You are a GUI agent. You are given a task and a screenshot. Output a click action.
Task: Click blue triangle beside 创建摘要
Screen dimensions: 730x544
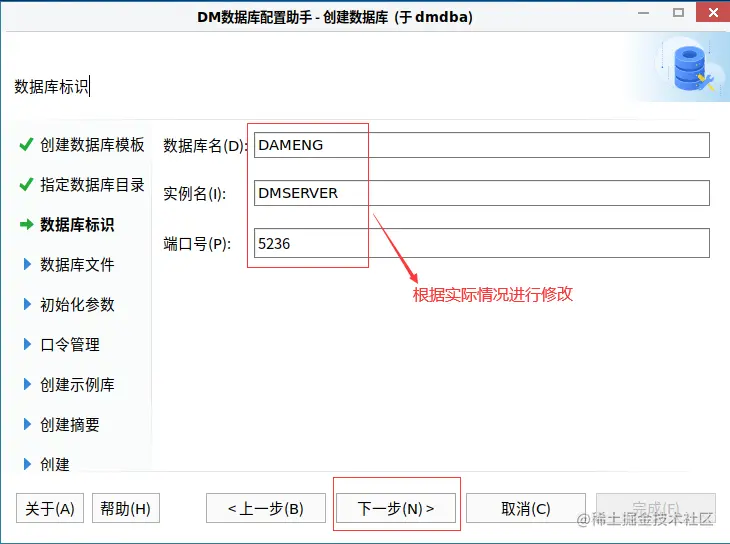27,424
